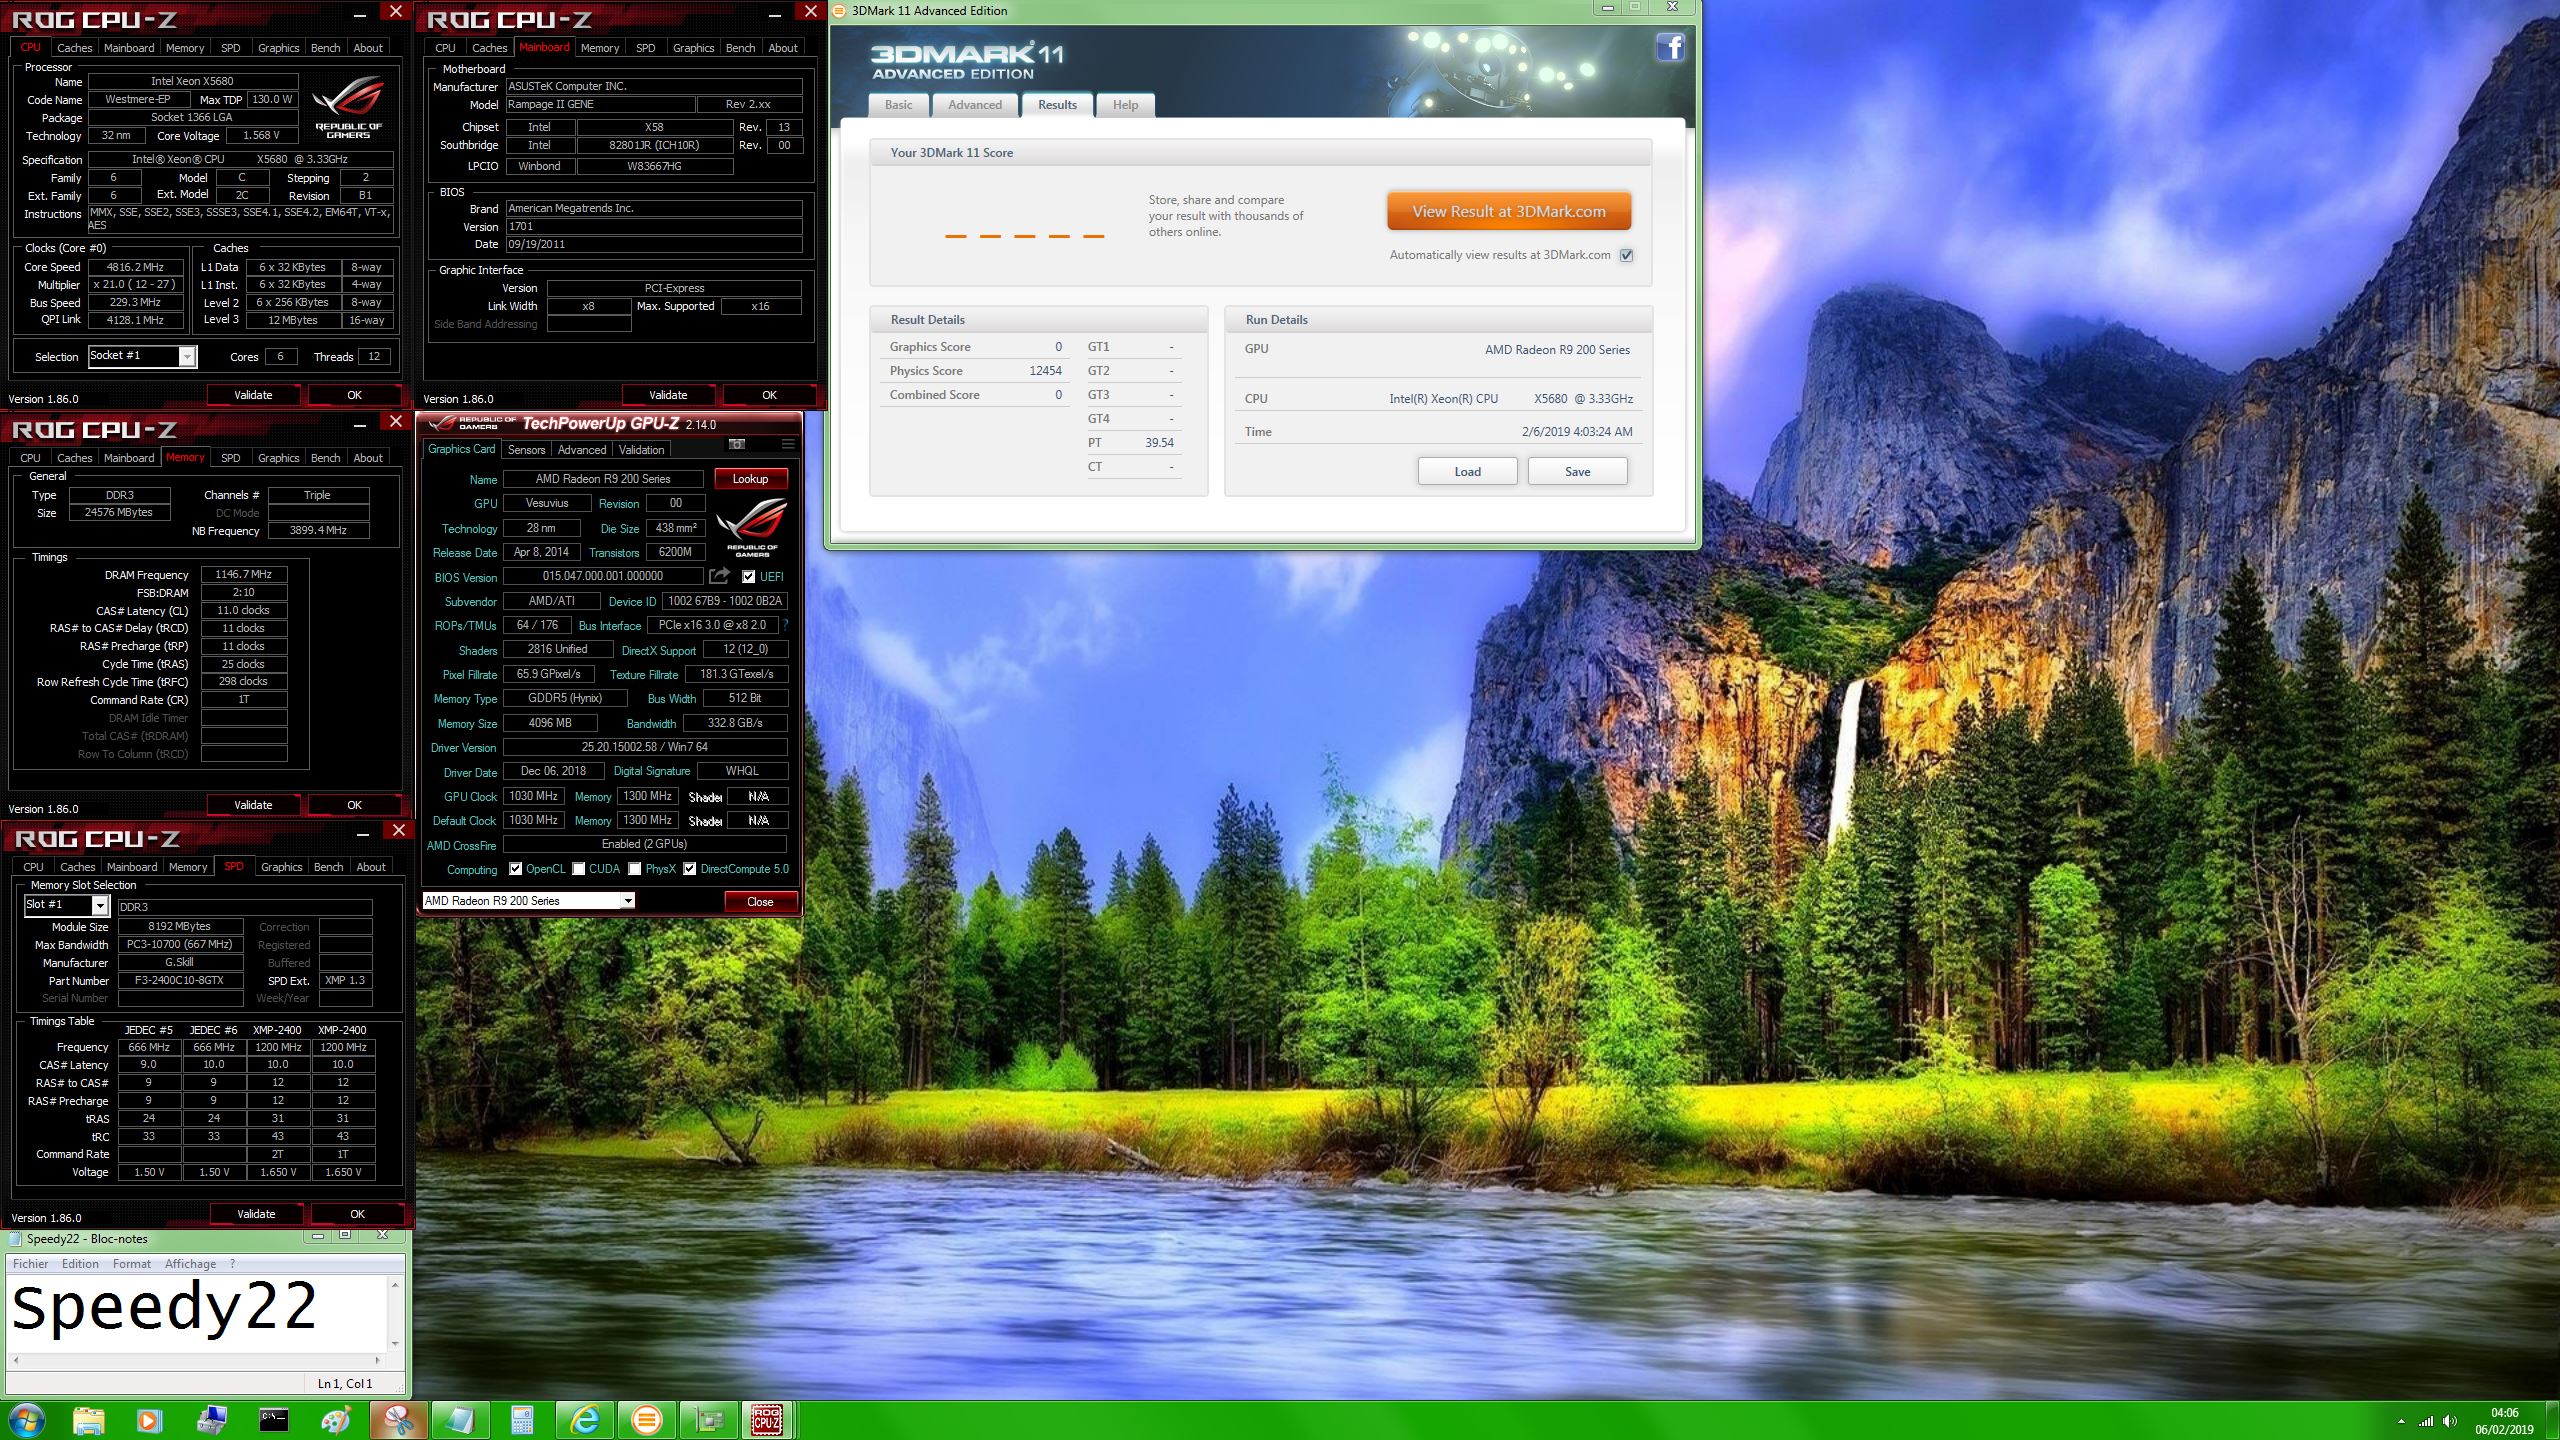Switch to the GPU-Z graphics card taskbar button
Viewport: 2560px width, 1440px height.
point(708,1420)
